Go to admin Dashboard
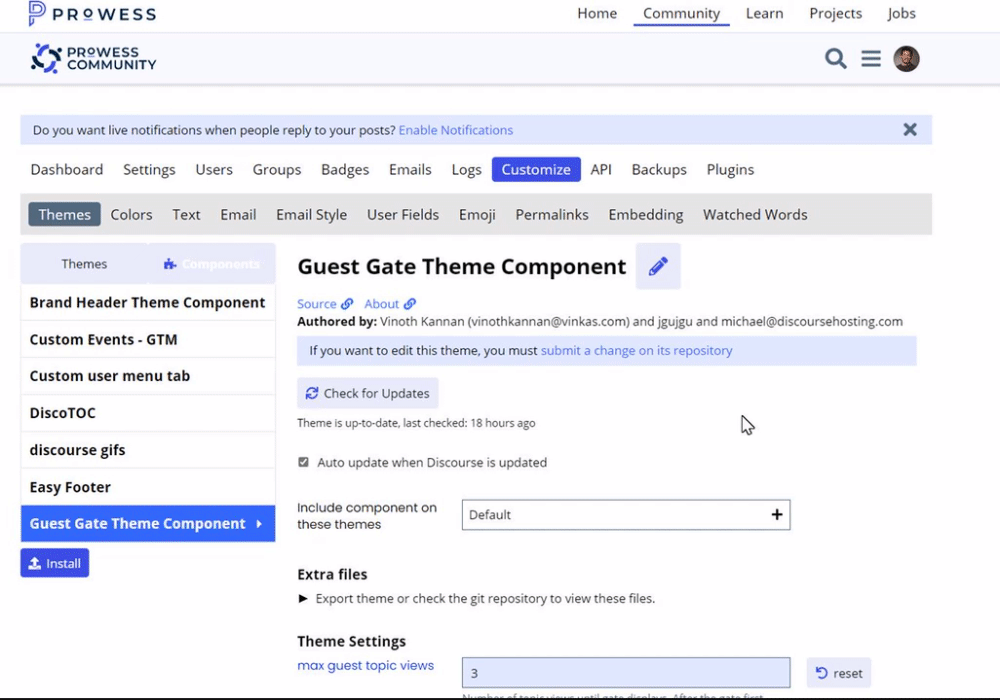The width and height of the screenshot is (1000, 700). click(67, 170)
